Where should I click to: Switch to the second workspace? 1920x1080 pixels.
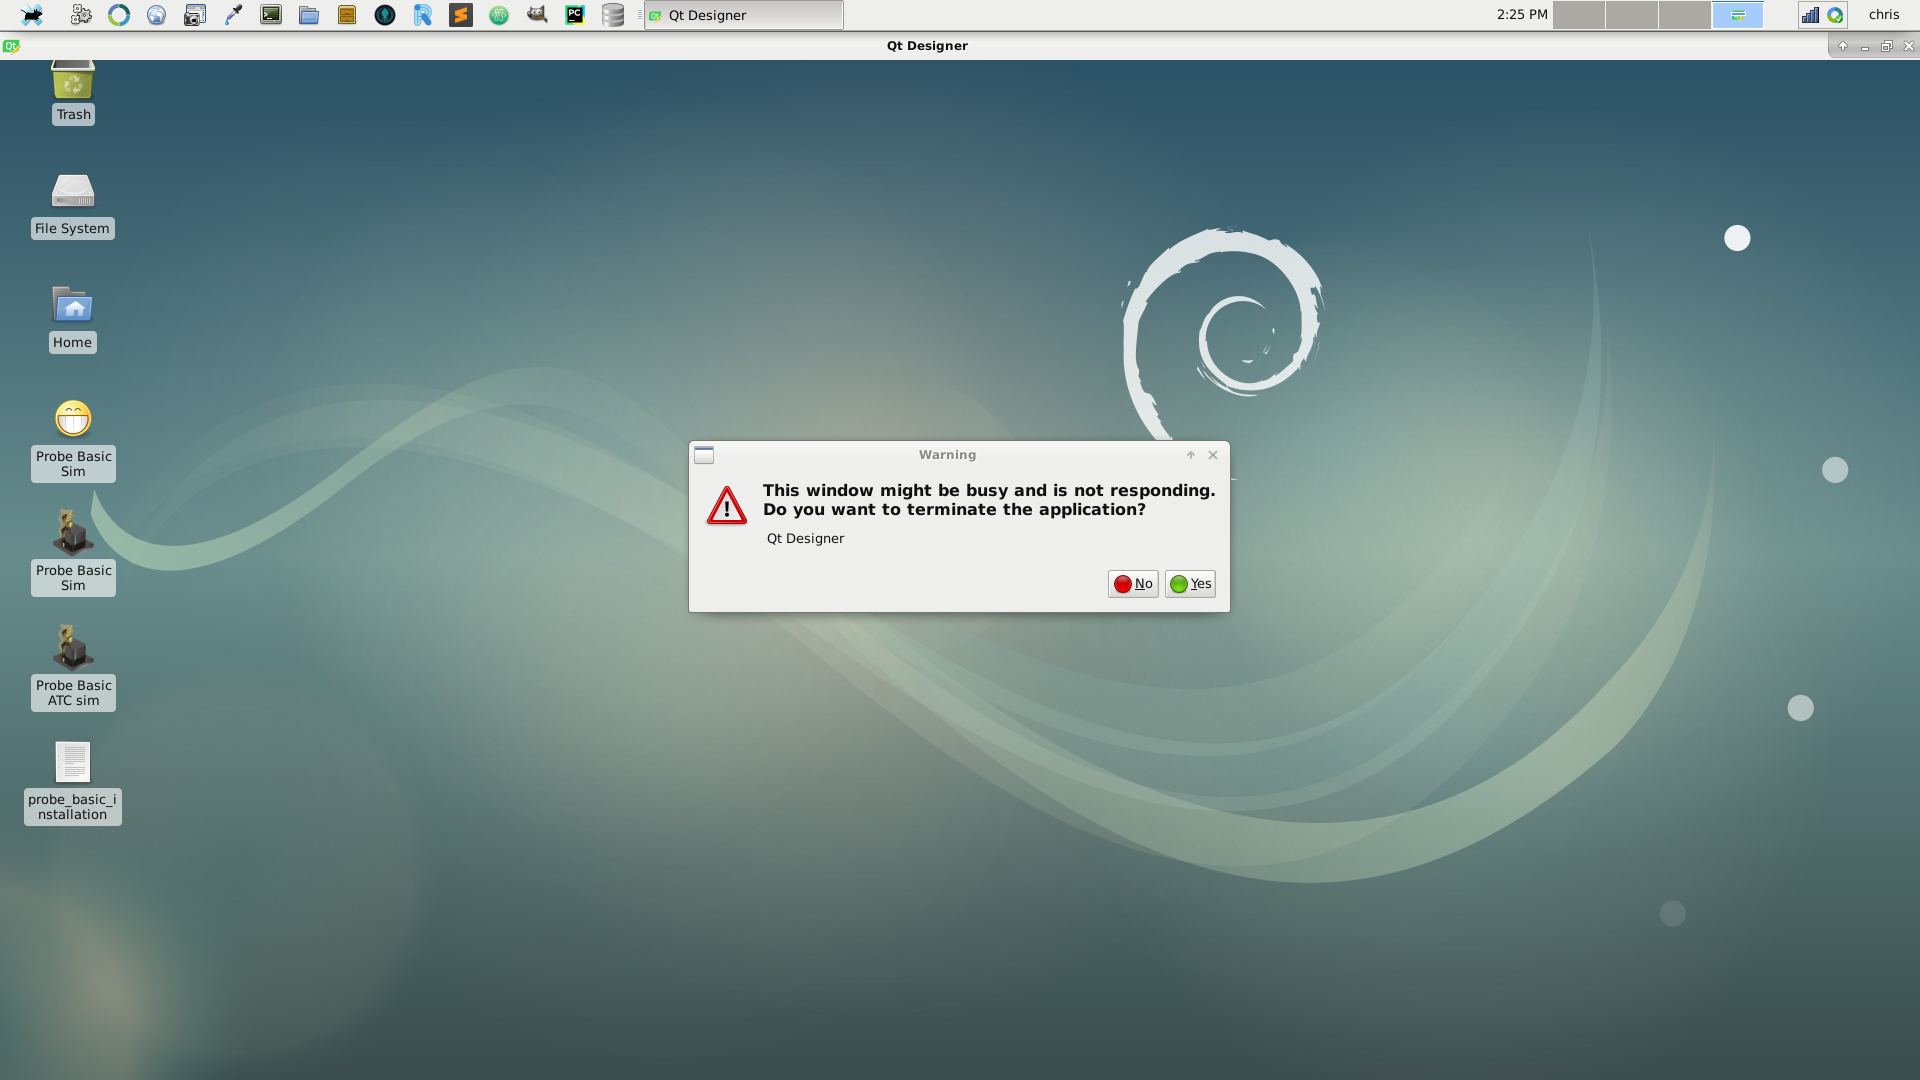coord(1632,15)
